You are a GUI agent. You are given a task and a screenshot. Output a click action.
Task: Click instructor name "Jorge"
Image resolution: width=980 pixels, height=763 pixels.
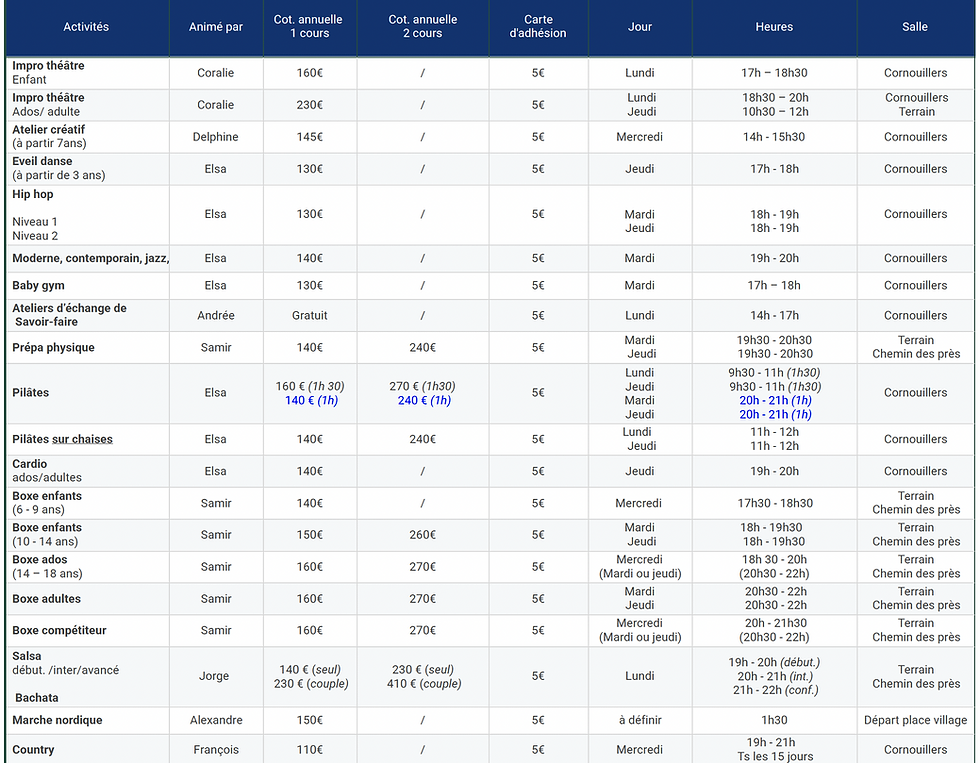pyautogui.click(x=214, y=676)
